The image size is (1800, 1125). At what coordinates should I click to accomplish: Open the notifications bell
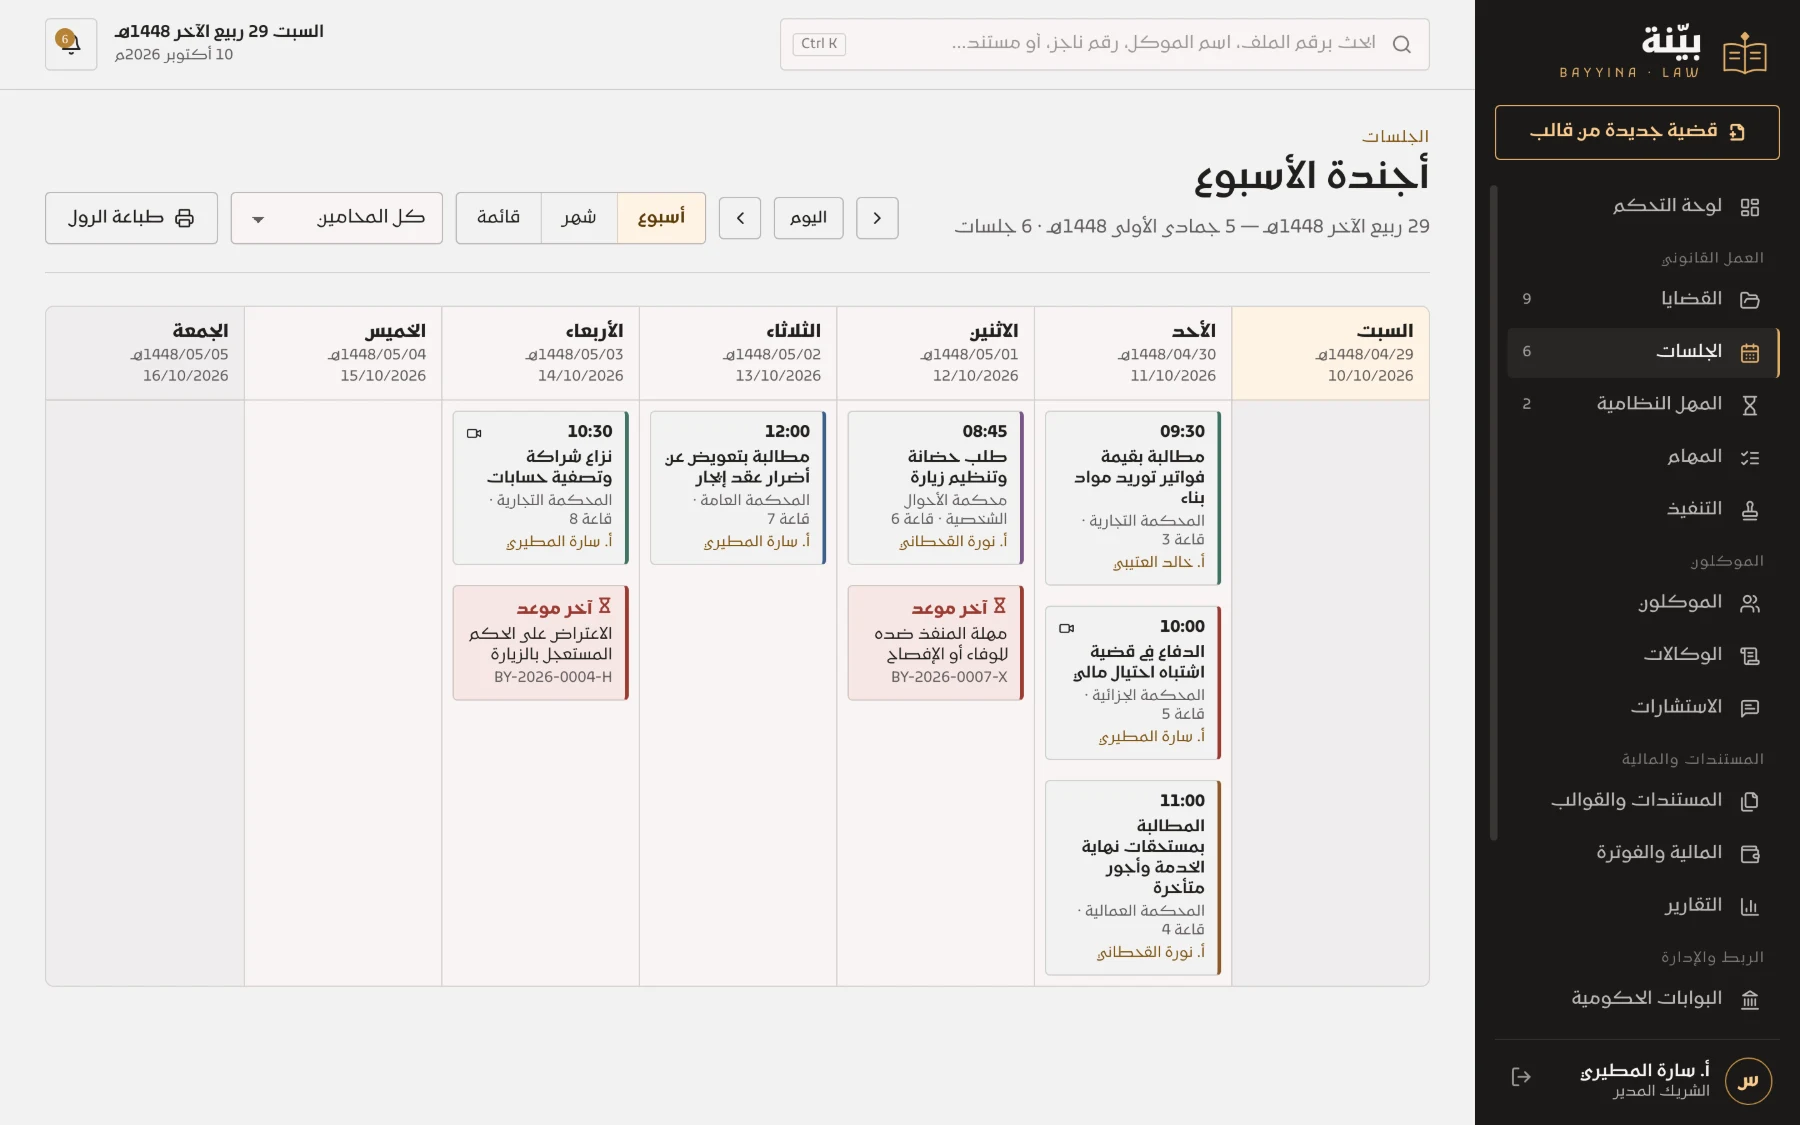(x=71, y=44)
